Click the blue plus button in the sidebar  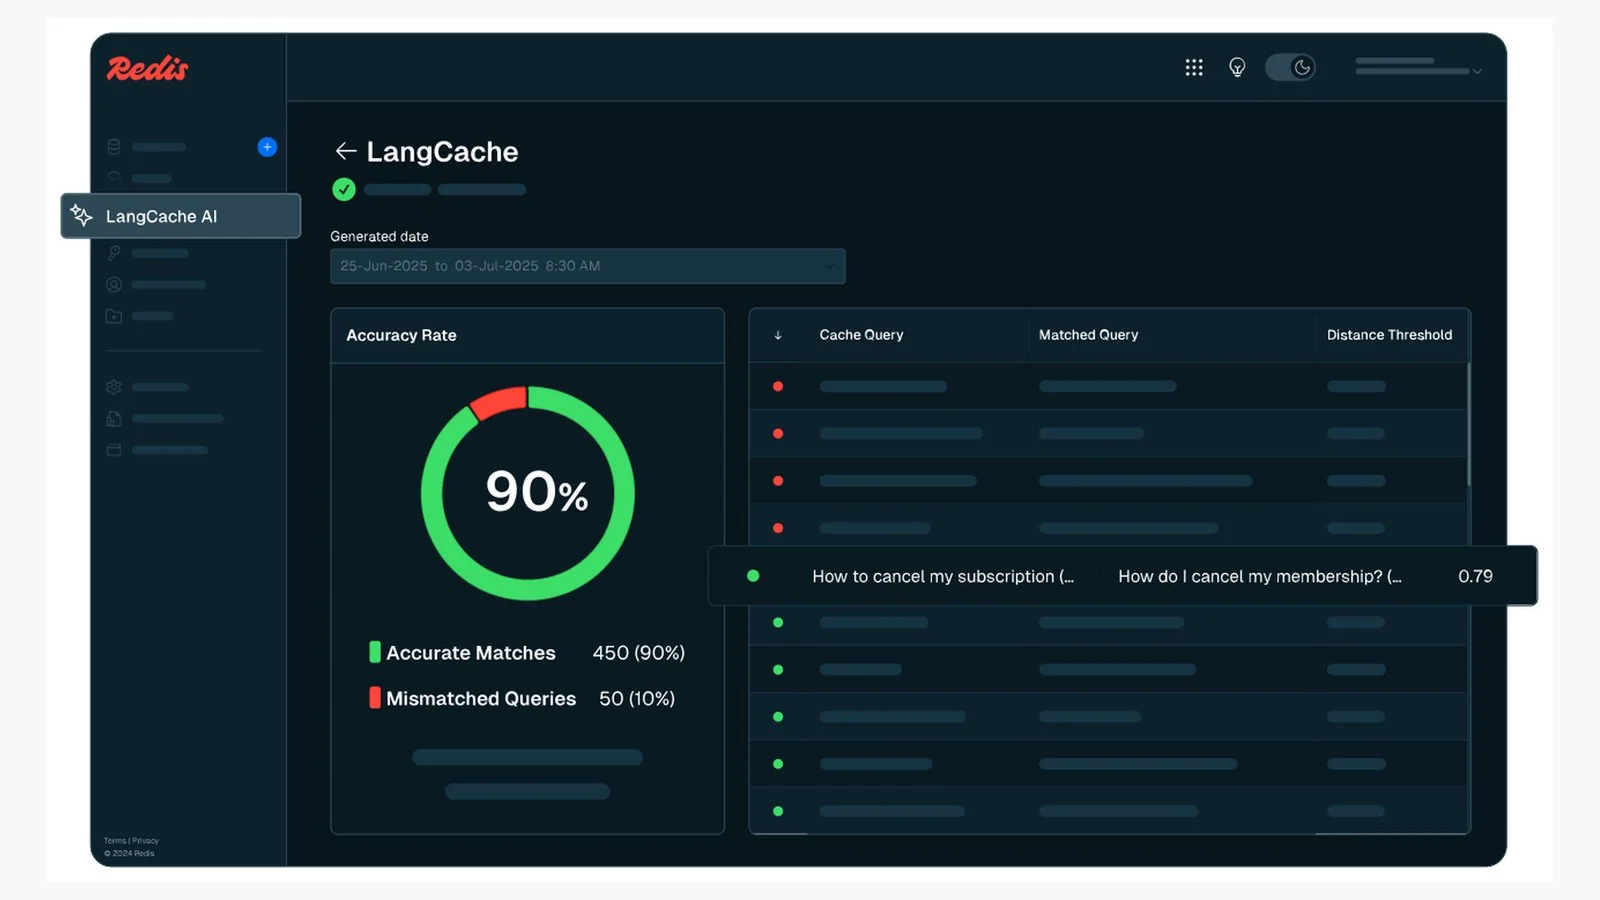267,147
